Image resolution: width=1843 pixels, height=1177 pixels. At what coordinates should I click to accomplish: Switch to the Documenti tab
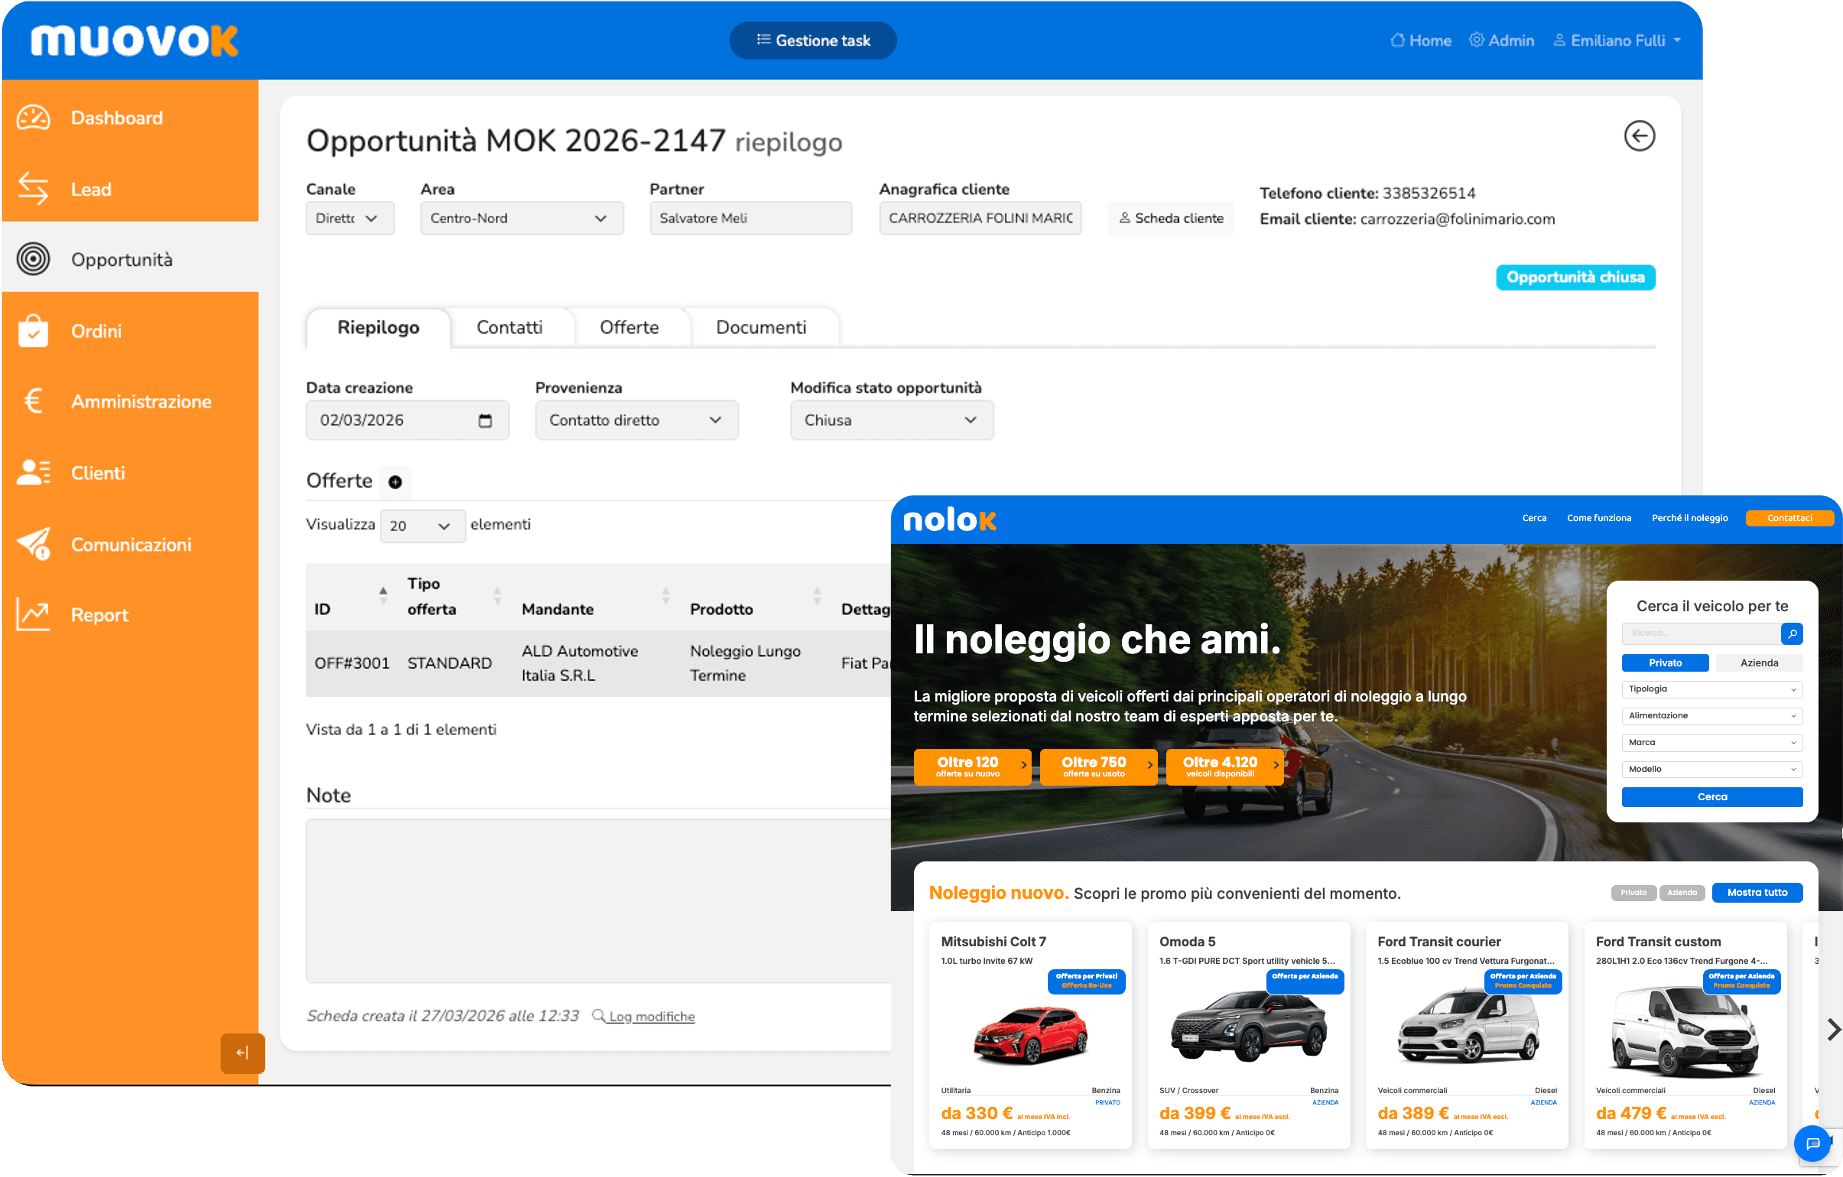(760, 327)
